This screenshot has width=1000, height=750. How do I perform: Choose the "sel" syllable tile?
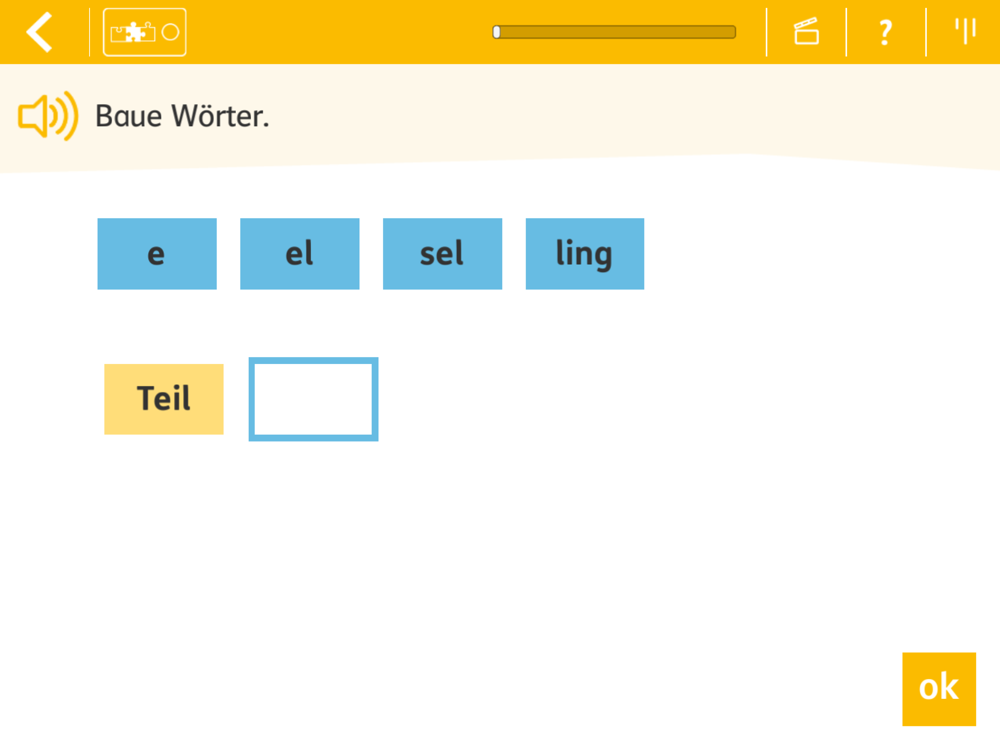point(442,254)
